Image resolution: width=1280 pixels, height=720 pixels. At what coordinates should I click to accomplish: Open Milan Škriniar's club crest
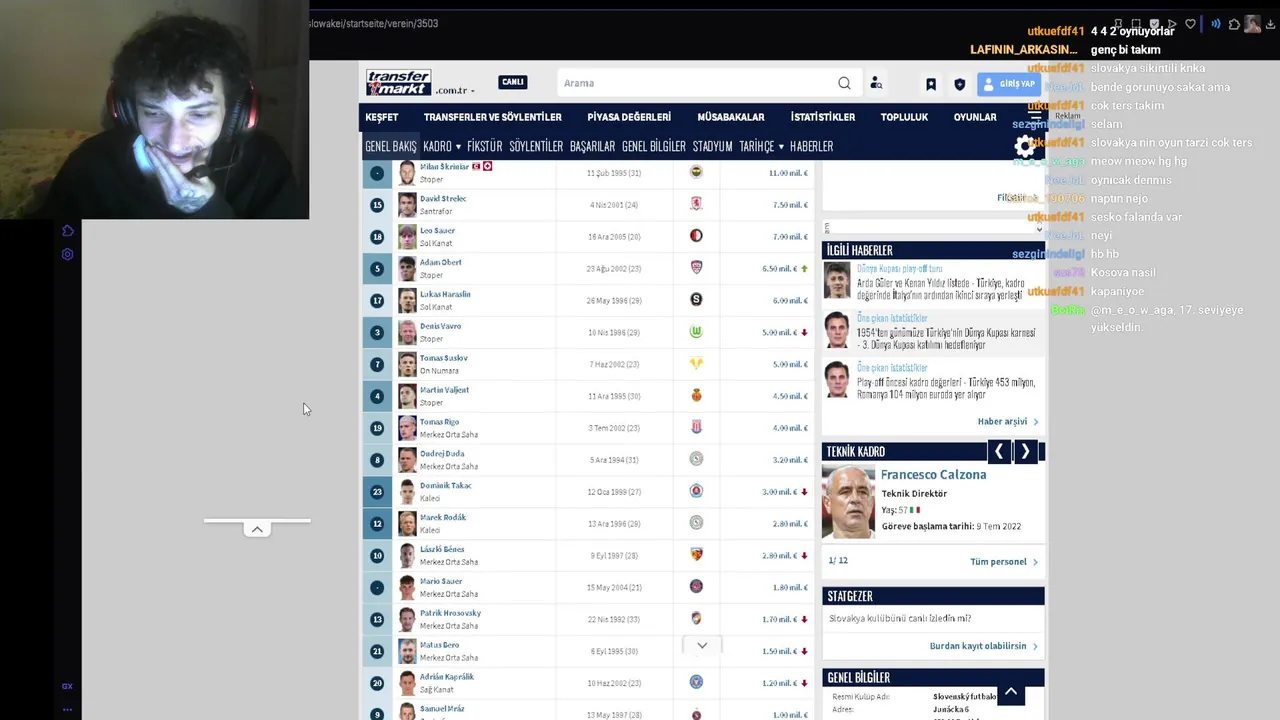click(x=696, y=172)
